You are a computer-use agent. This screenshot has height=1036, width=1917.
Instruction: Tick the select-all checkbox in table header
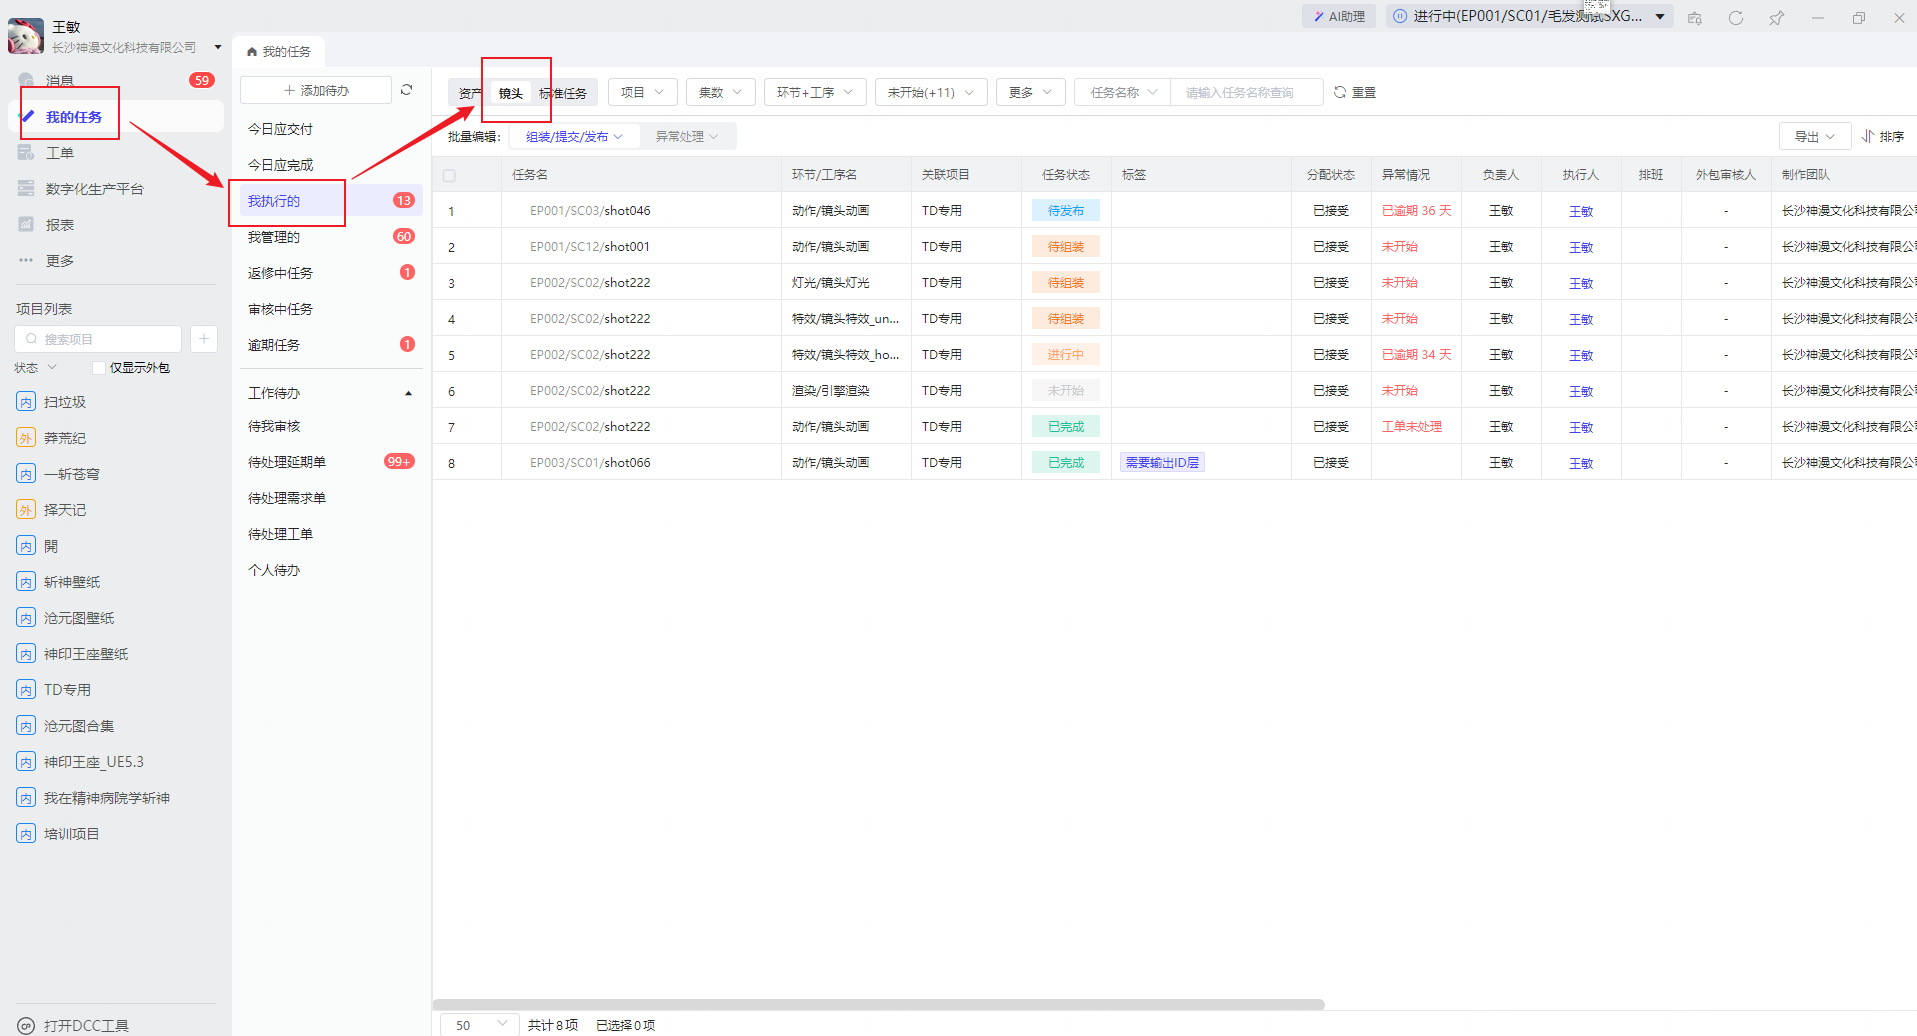(449, 175)
